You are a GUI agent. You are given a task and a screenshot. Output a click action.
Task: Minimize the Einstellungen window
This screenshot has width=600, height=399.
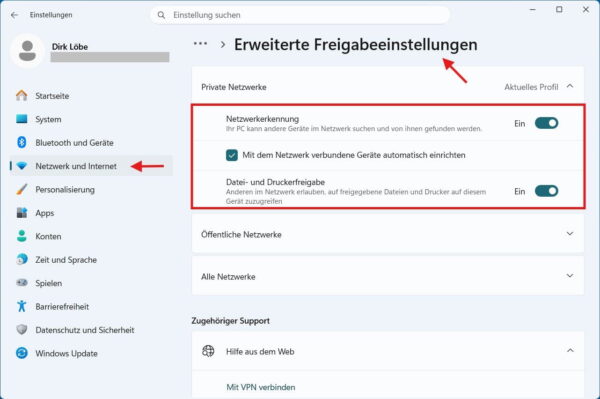click(532, 10)
